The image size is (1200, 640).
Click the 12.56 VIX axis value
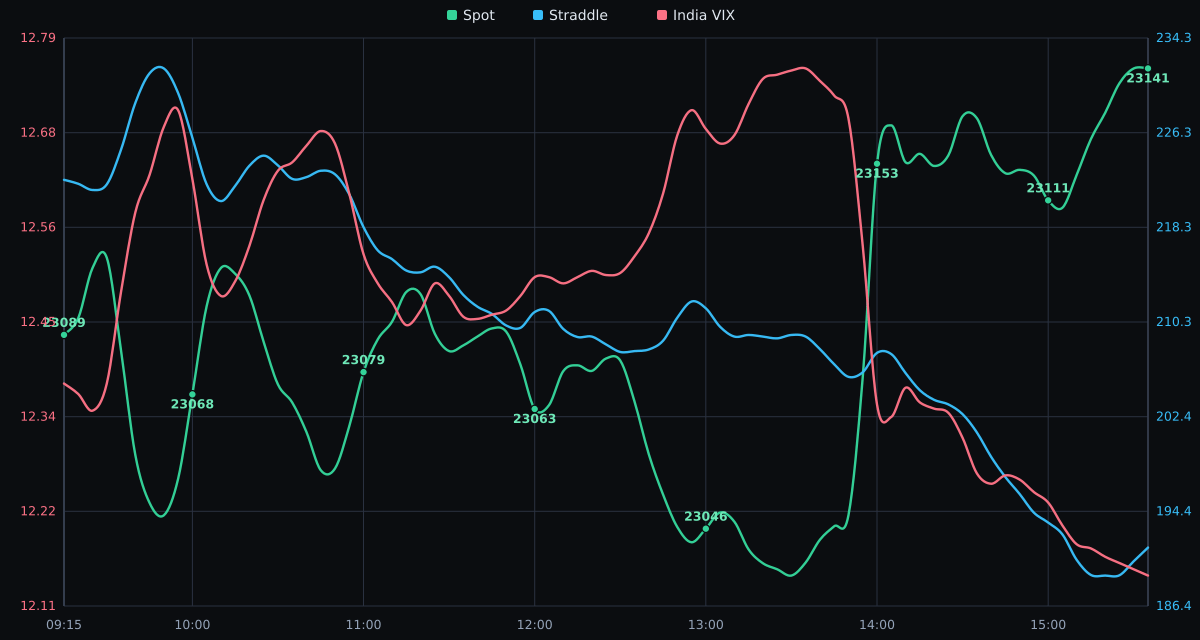tap(38, 227)
